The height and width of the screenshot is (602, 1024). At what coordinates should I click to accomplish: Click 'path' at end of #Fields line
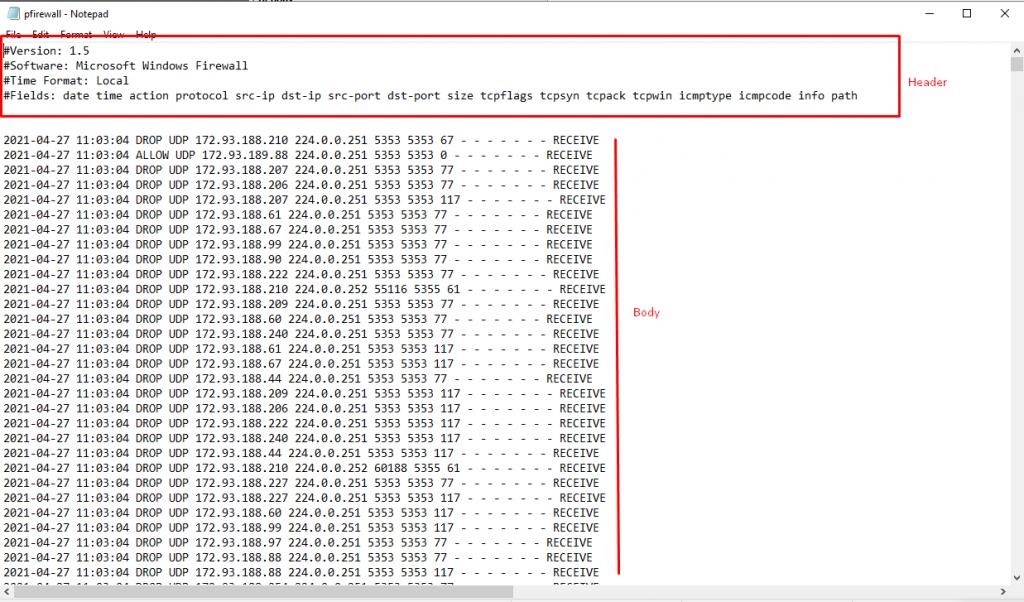[844, 96]
